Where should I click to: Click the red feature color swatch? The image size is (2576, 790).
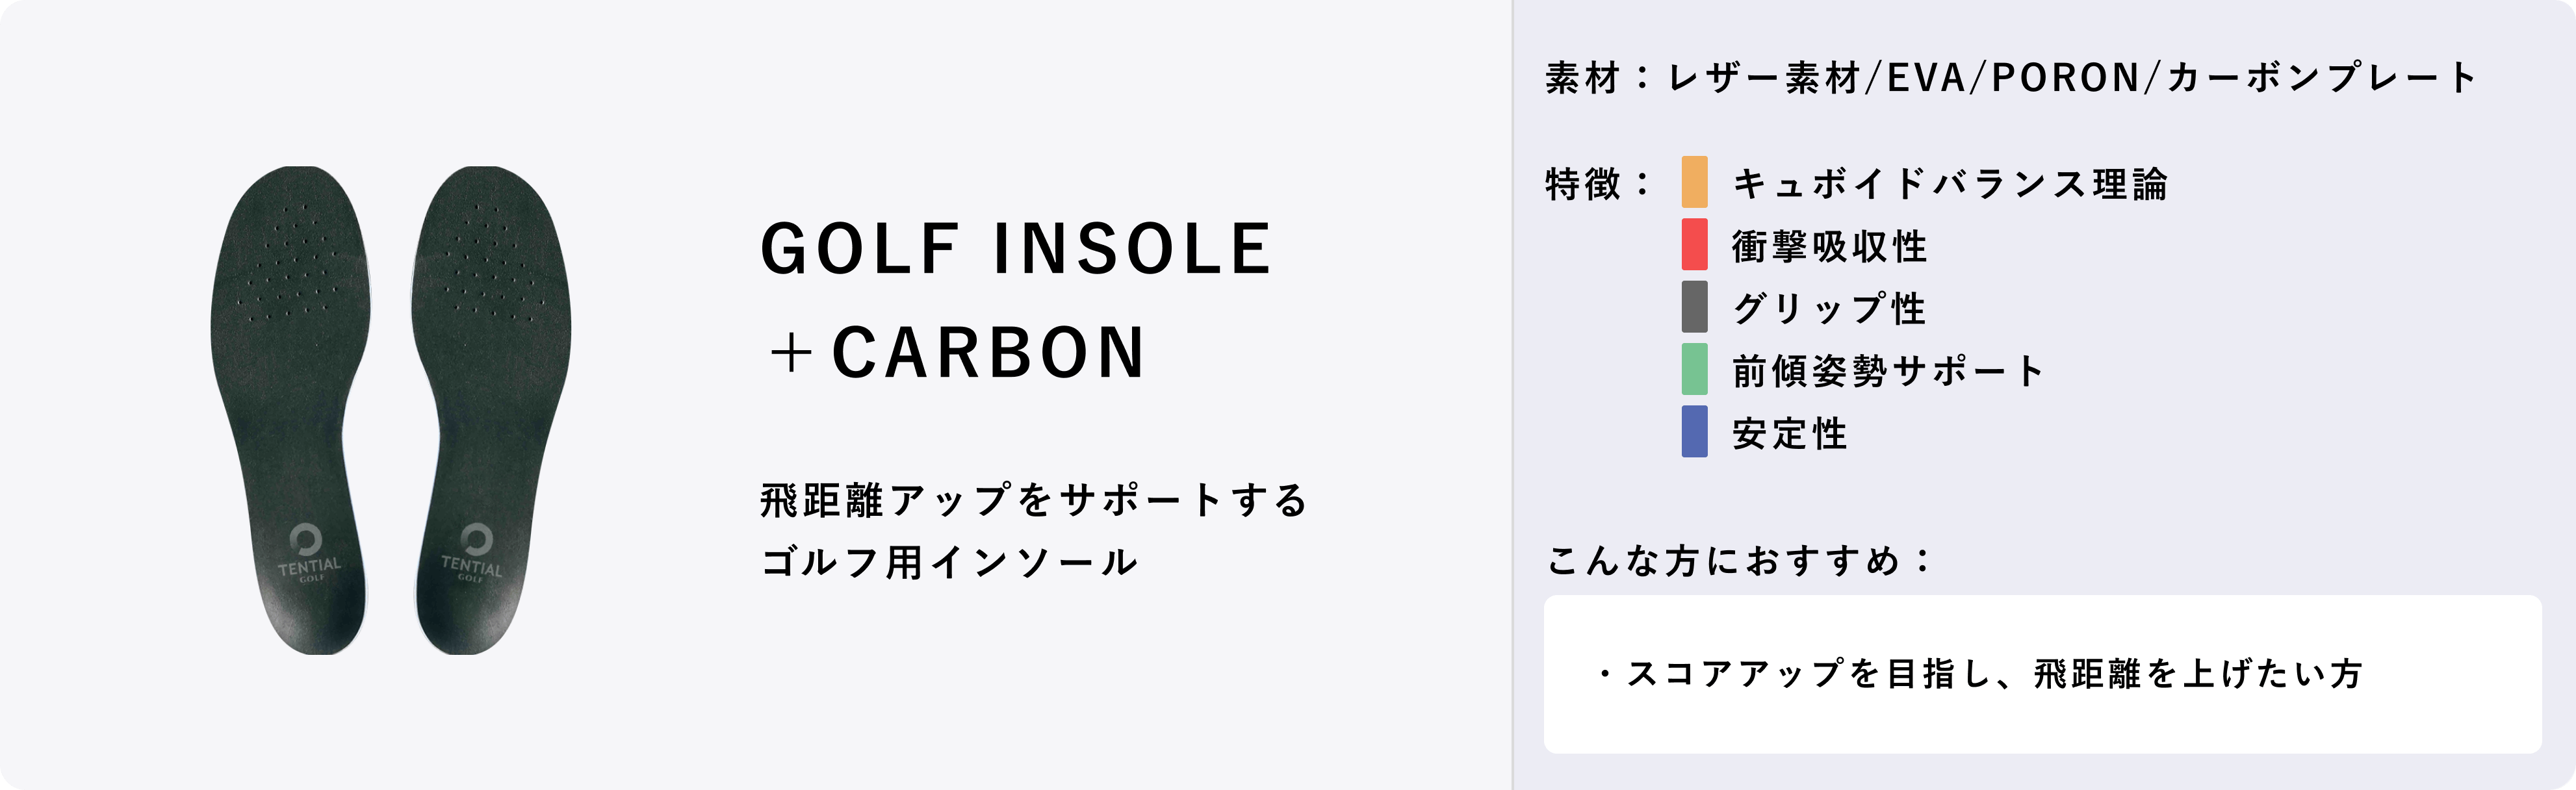(1694, 244)
